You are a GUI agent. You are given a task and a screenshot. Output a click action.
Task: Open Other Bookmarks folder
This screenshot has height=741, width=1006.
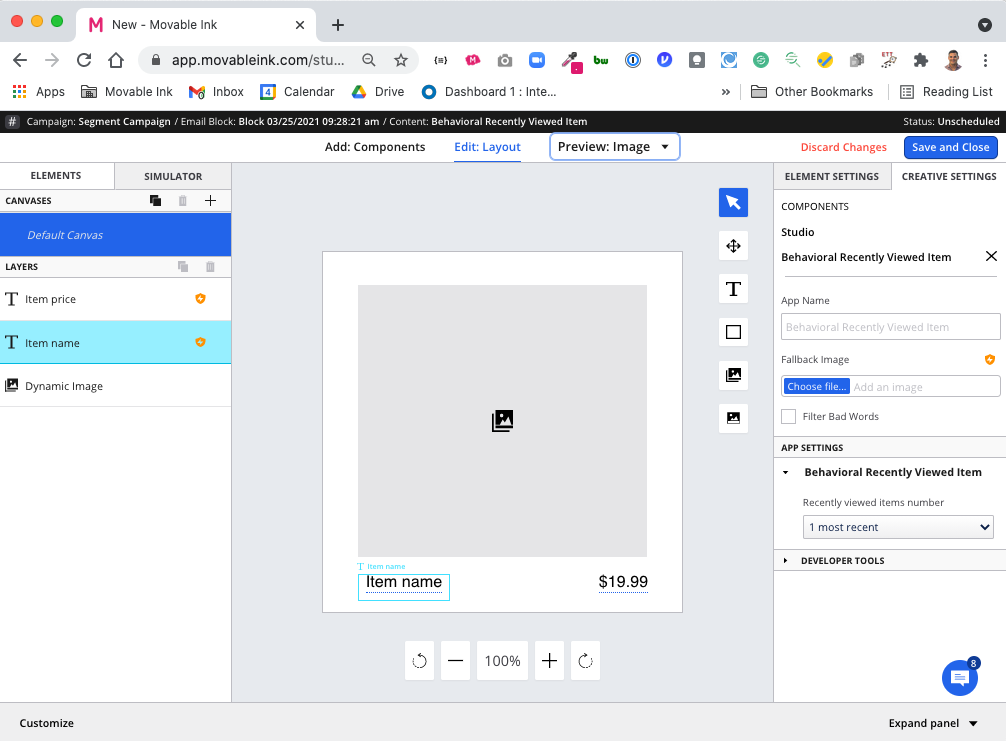(812, 92)
